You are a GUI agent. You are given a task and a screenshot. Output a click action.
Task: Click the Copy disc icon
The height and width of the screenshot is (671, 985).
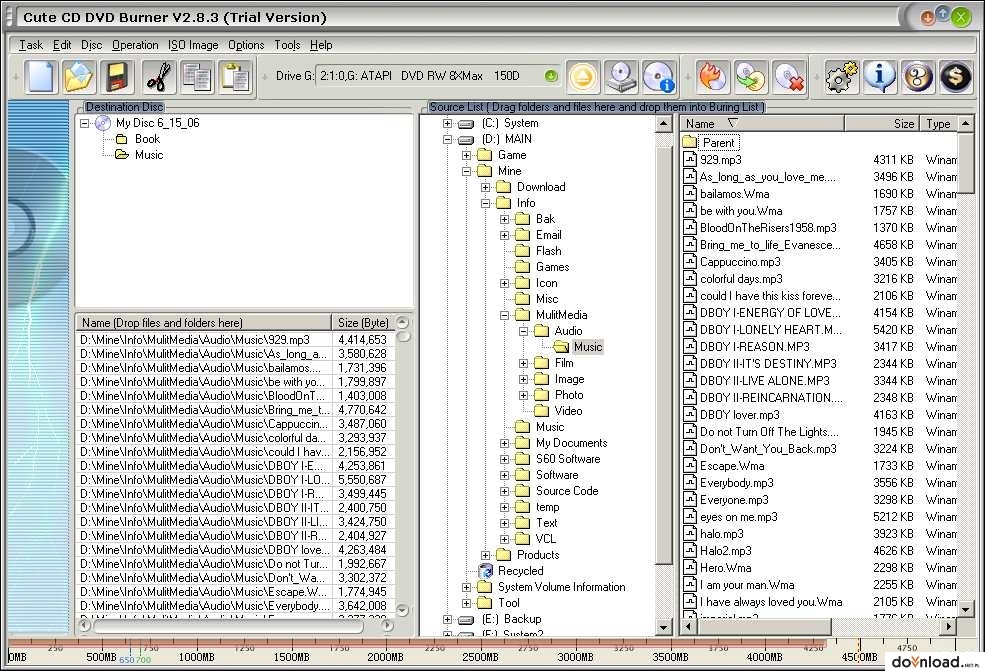coord(751,77)
